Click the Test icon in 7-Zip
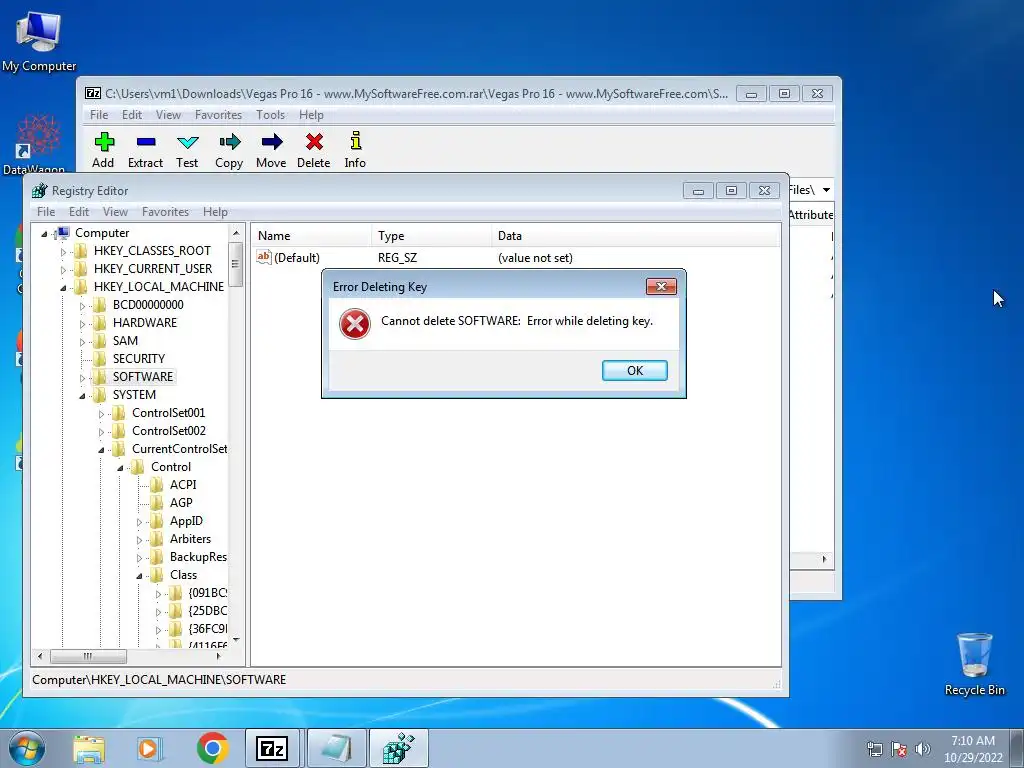Image resolution: width=1024 pixels, height=768 pixels. point(187,142)
